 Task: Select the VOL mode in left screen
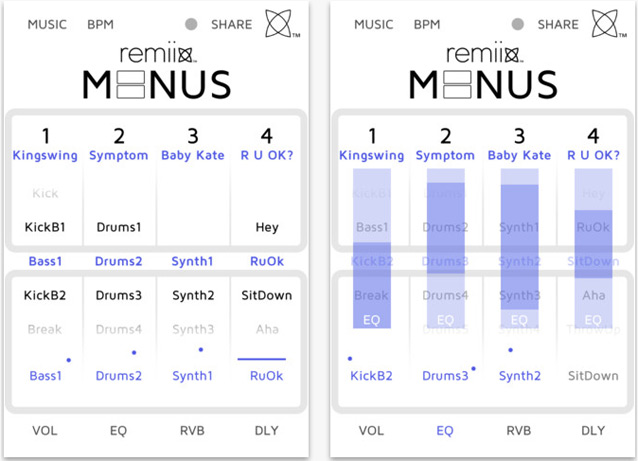45,431
